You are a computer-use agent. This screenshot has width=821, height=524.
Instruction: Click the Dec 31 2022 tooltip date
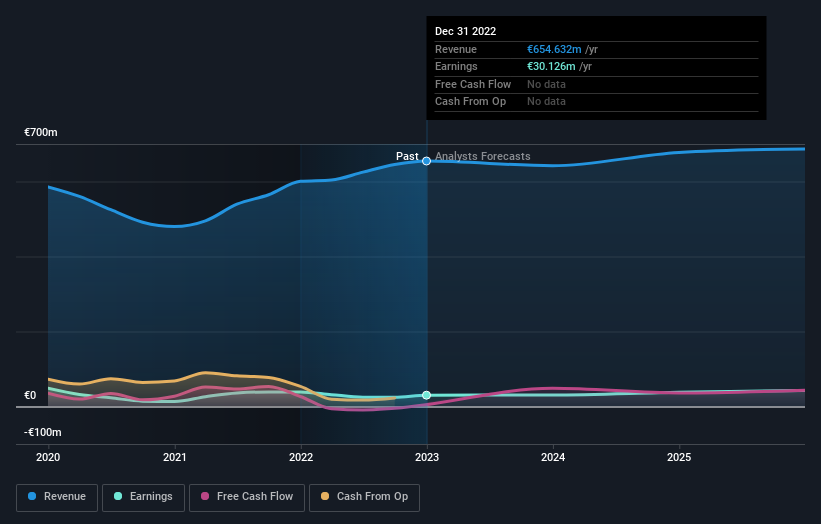pyautogui.click(x=465, y=31)
